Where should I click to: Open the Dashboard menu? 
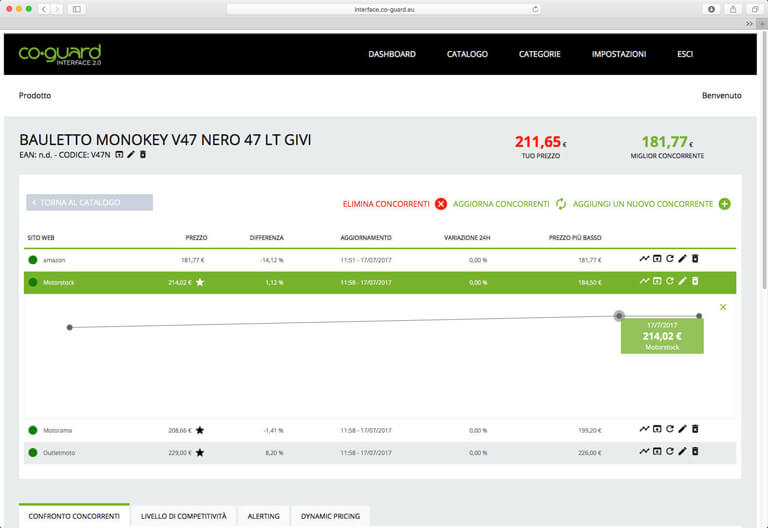[x=392, y=54]
